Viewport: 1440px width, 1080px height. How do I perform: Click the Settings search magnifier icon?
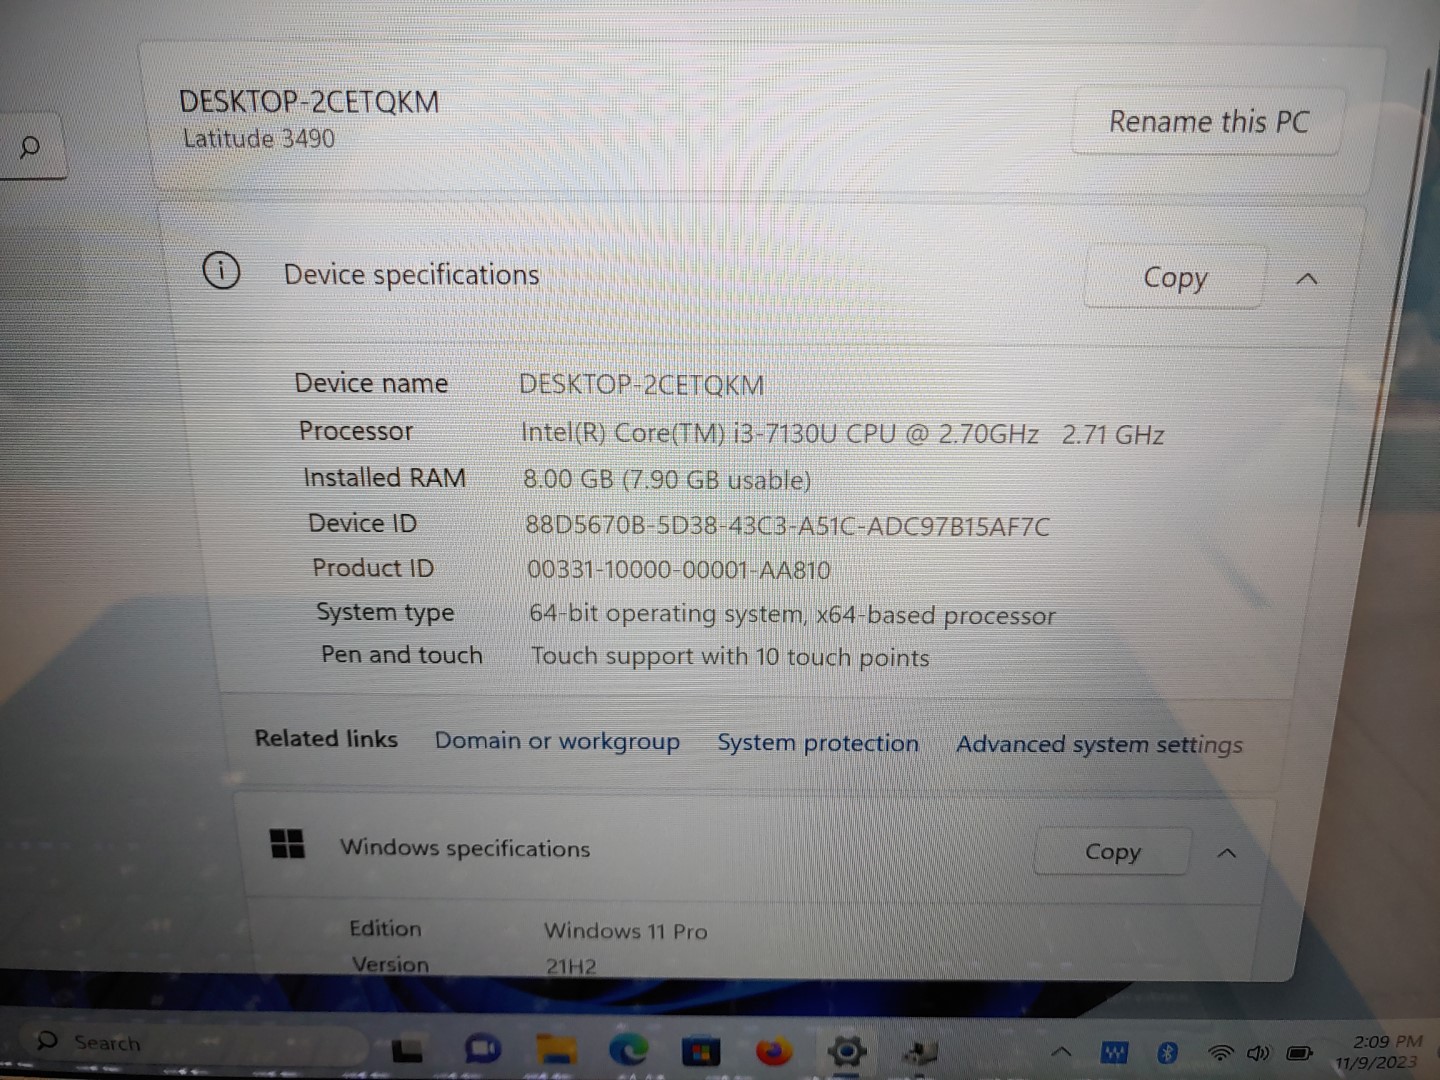30,148
